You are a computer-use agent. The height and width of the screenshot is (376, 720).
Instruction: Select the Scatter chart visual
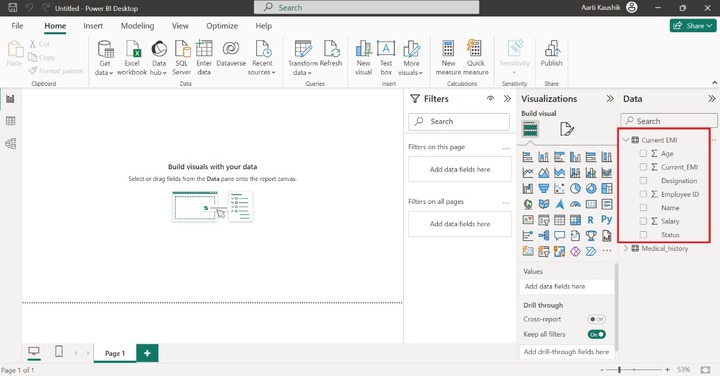(x=559, y=189)
